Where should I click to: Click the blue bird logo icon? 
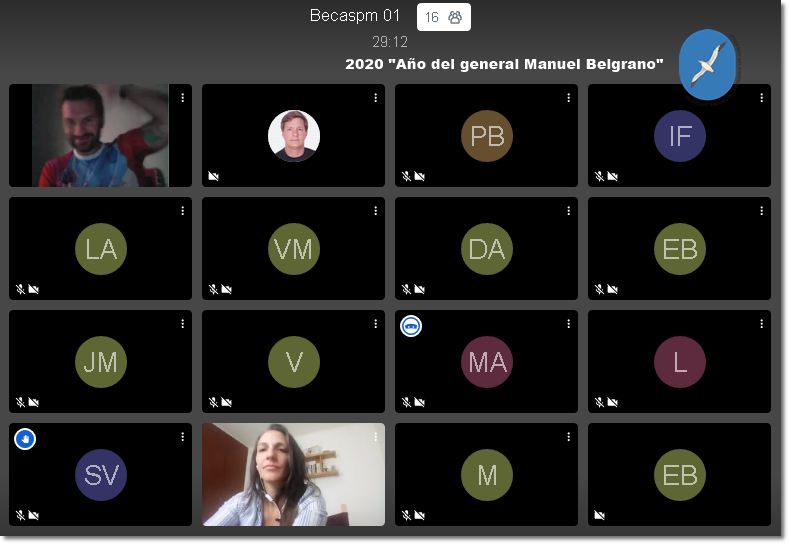tap(707, 65)
